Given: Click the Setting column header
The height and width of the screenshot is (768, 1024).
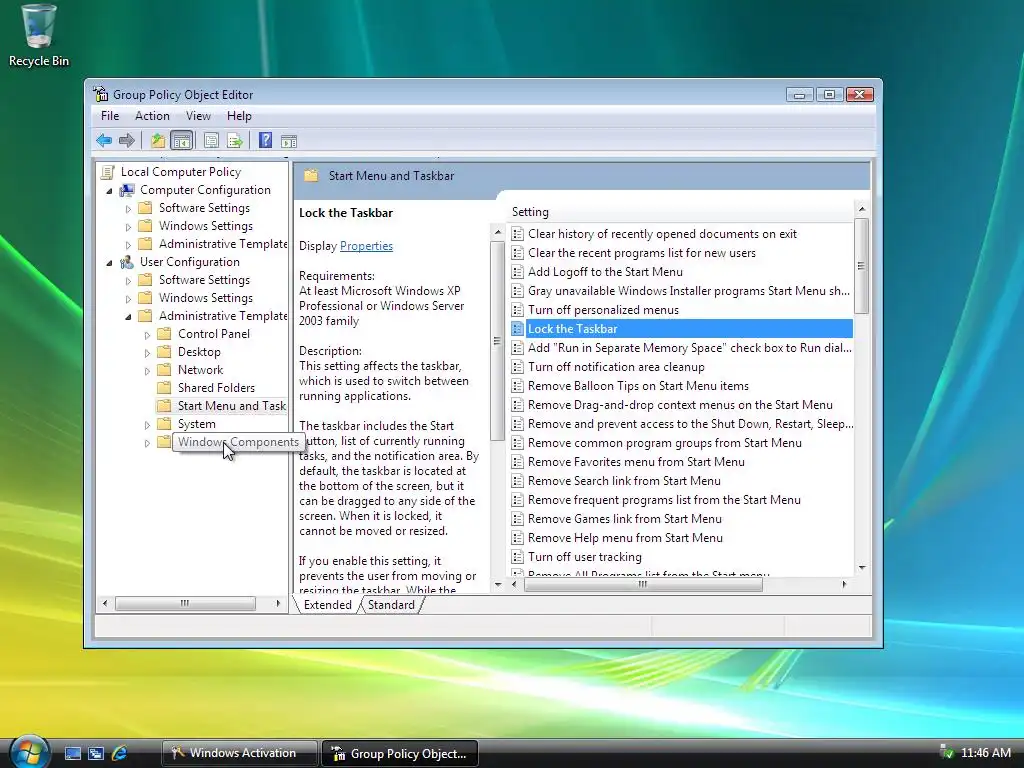Looking at the screenshot, I should point(679,212).
